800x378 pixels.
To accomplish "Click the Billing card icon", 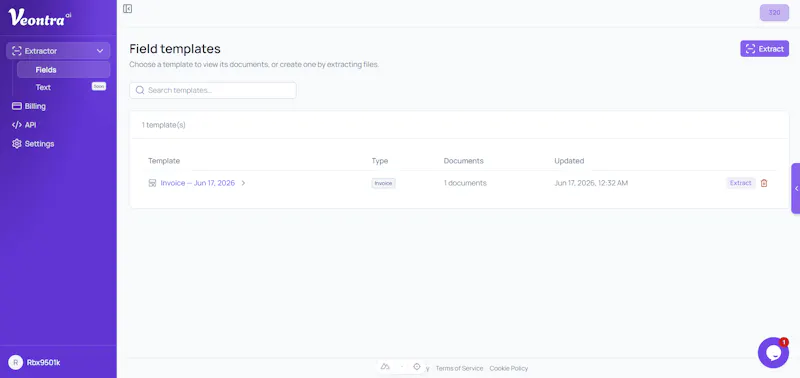I will [16, 106].
